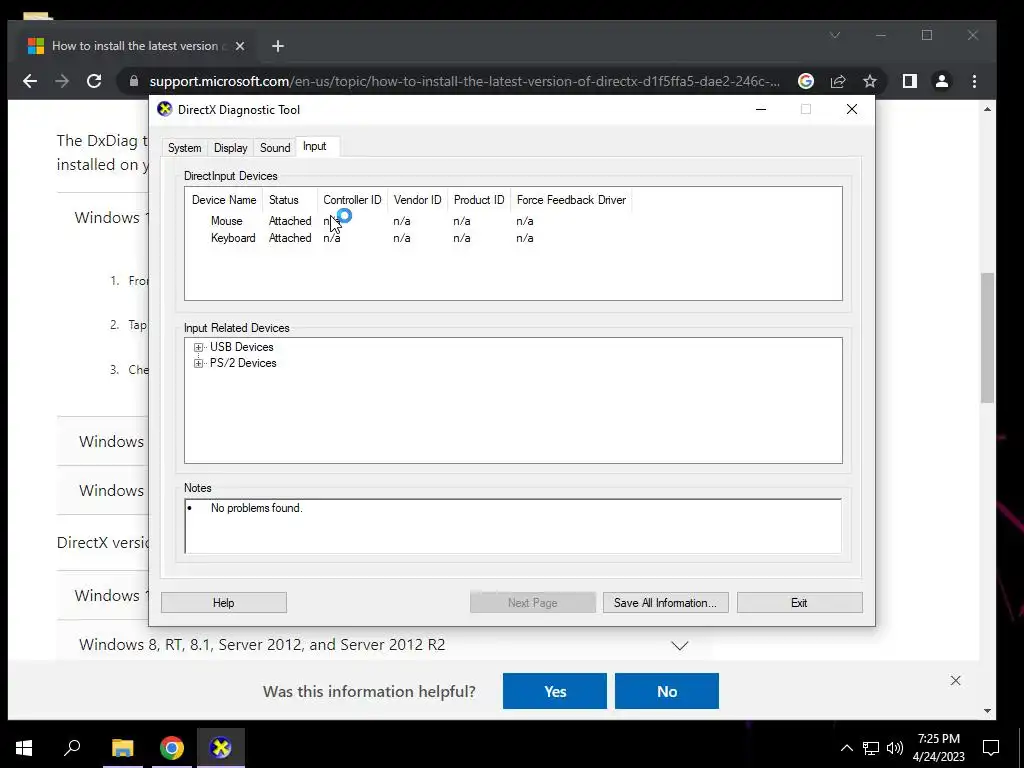Expand the USB Devices node
The height and width of the screenshot is (768, 1024).
tap(199, 347)
